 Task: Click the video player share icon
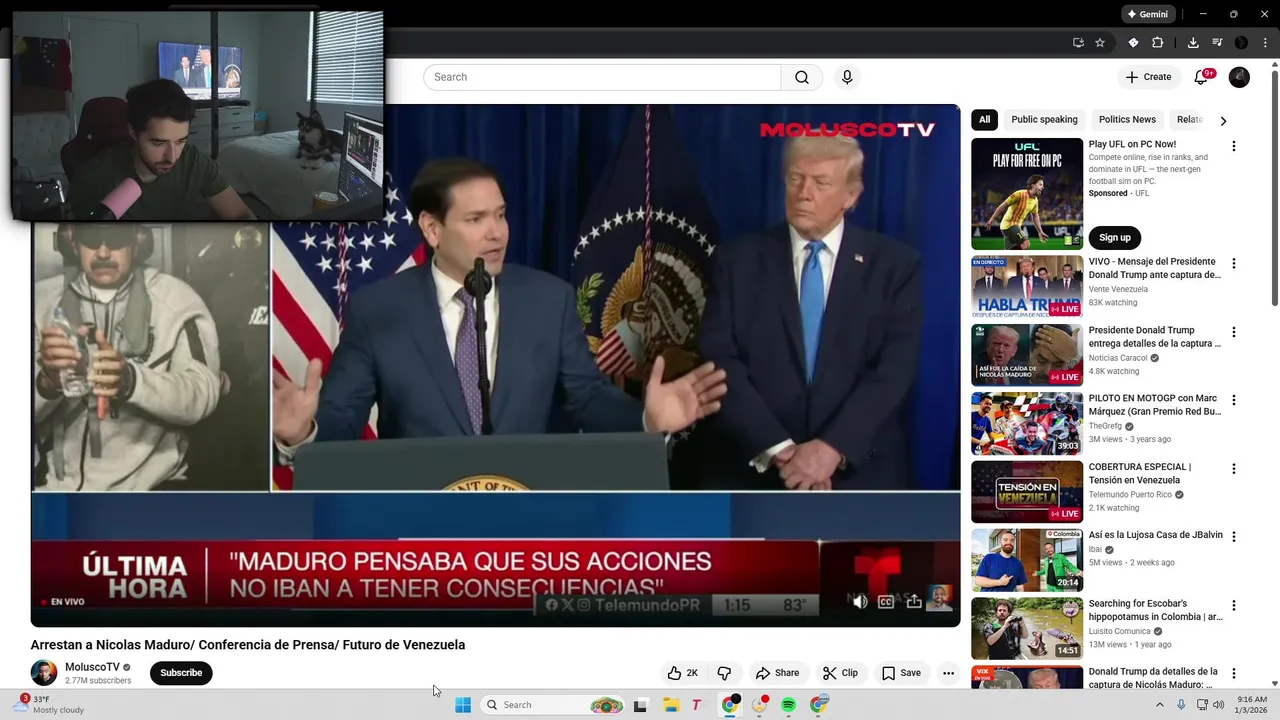point(913,601)
